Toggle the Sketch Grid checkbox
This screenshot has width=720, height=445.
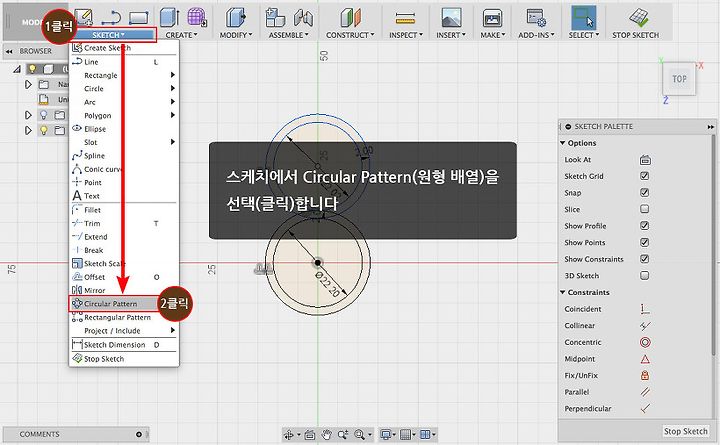[x=645, y=176]
